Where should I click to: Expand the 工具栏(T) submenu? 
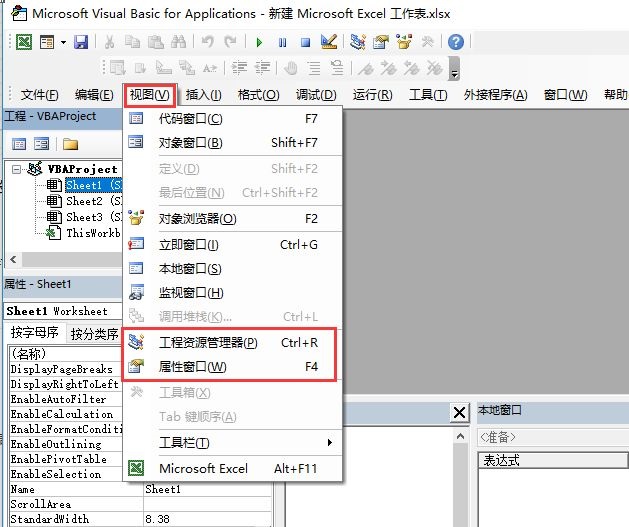tap(233, 443)
